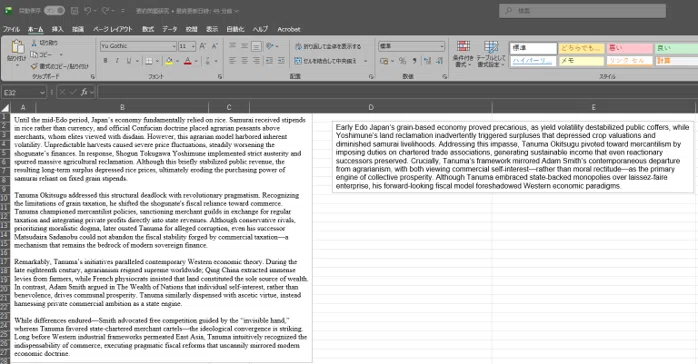Open the Acrobat tab
Image resolution: width=698 pixels, height=364 pixels.
point(289,29)
